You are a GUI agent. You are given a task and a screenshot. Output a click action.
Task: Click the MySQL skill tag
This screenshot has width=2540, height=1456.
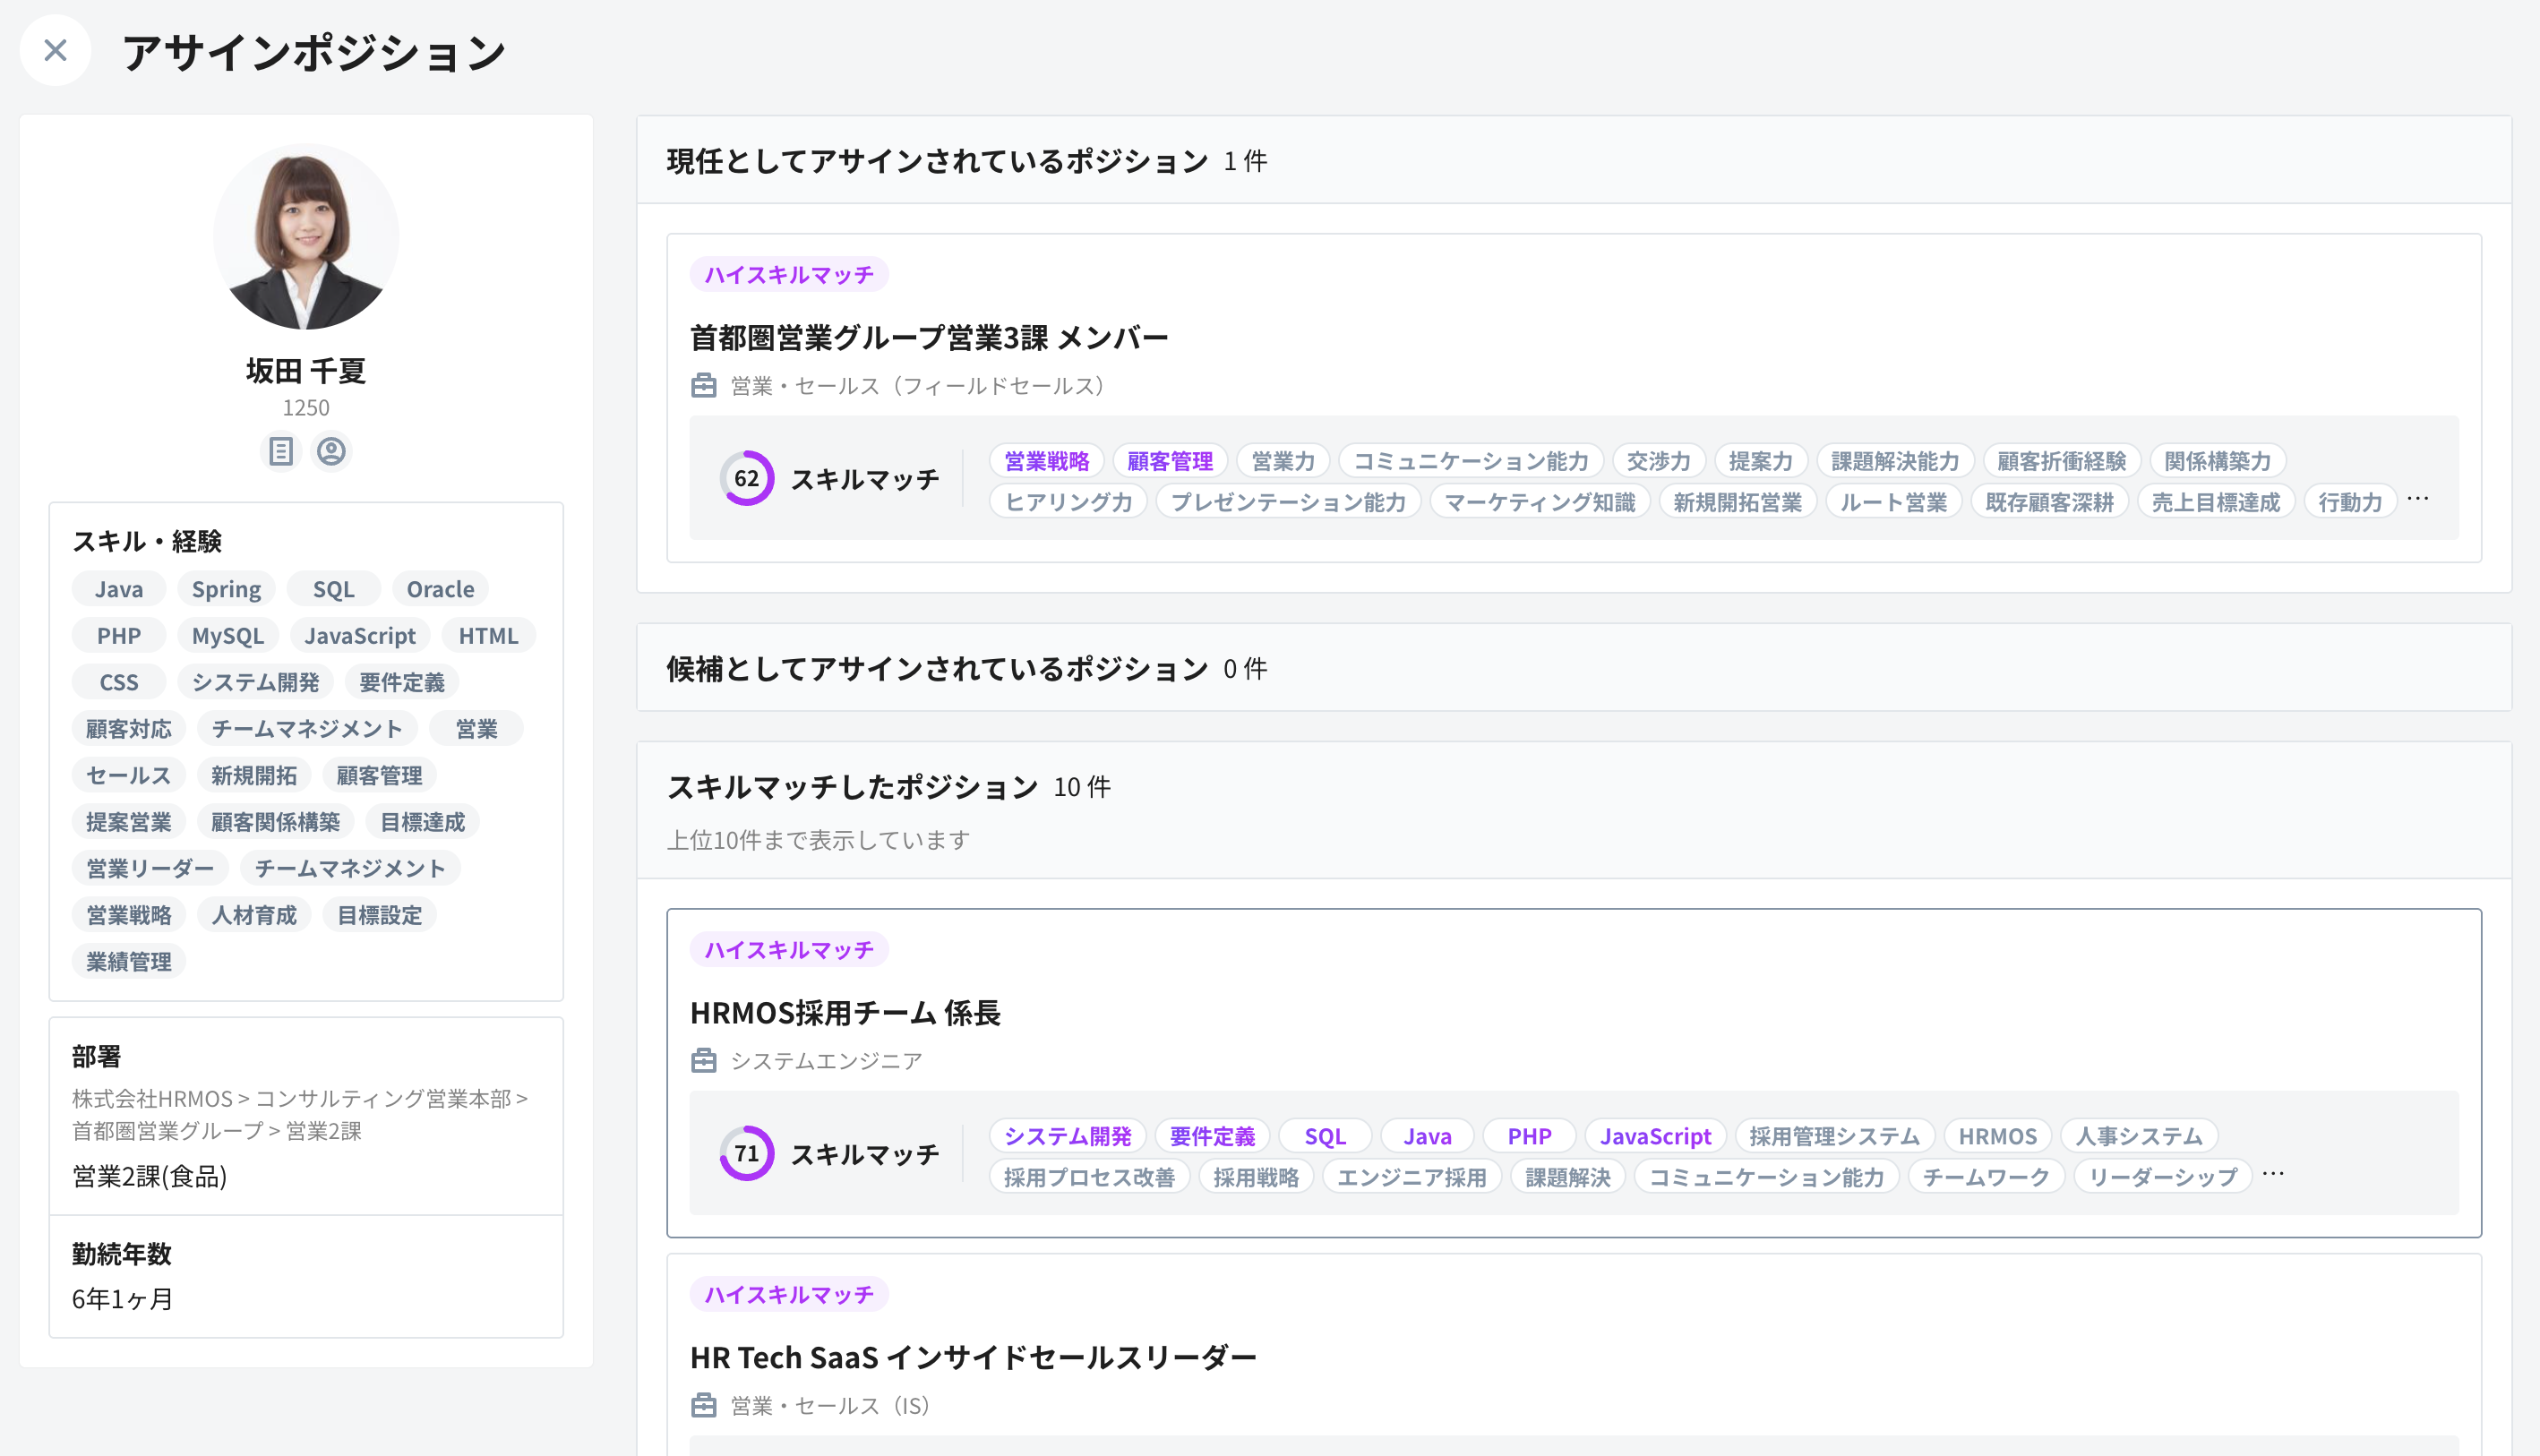228,636
